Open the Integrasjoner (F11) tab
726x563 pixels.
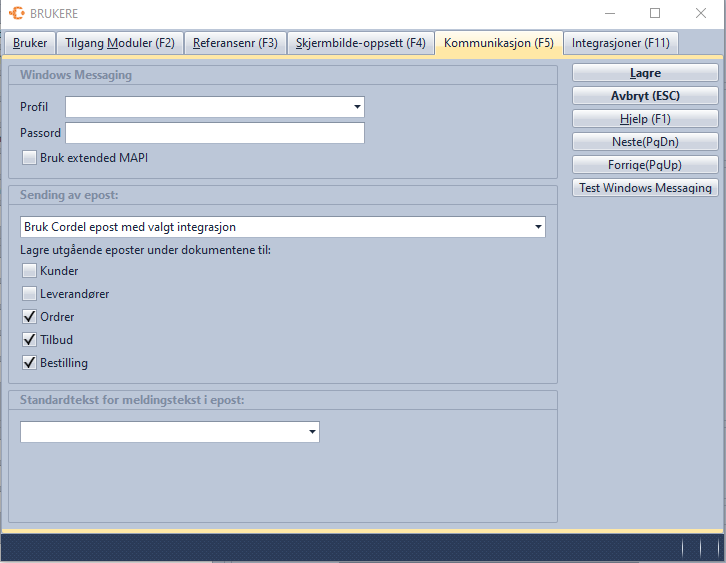[x=621, y=43]
